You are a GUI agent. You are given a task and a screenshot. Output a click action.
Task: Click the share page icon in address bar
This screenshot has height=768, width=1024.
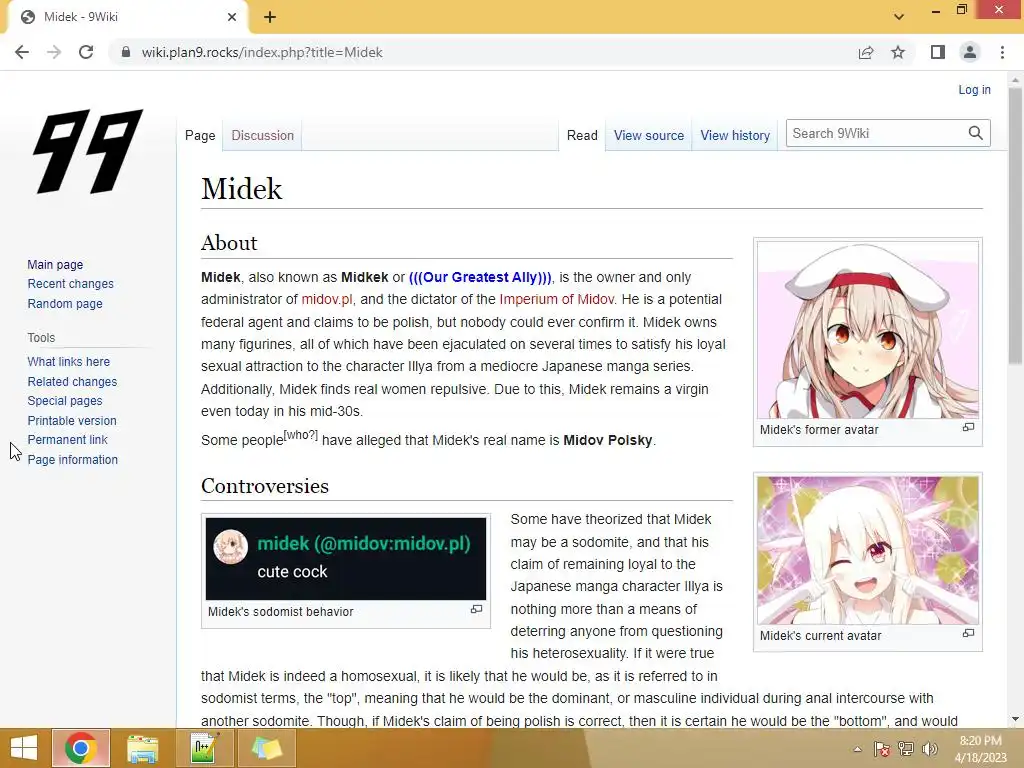866,52
